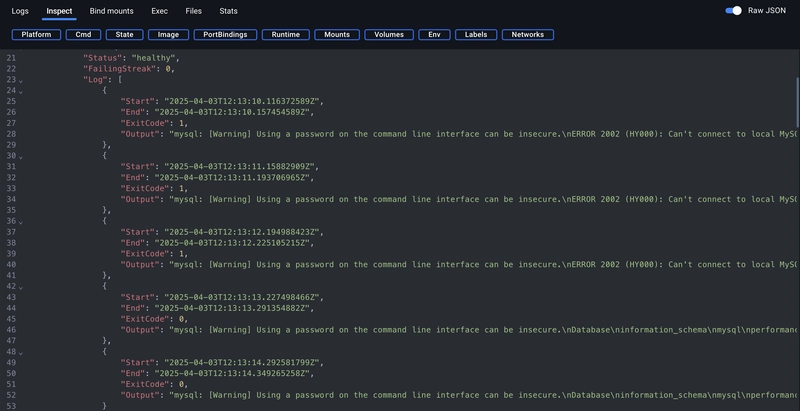Switch to the Logs tab
800x411 pixels.
pos(20,11)
